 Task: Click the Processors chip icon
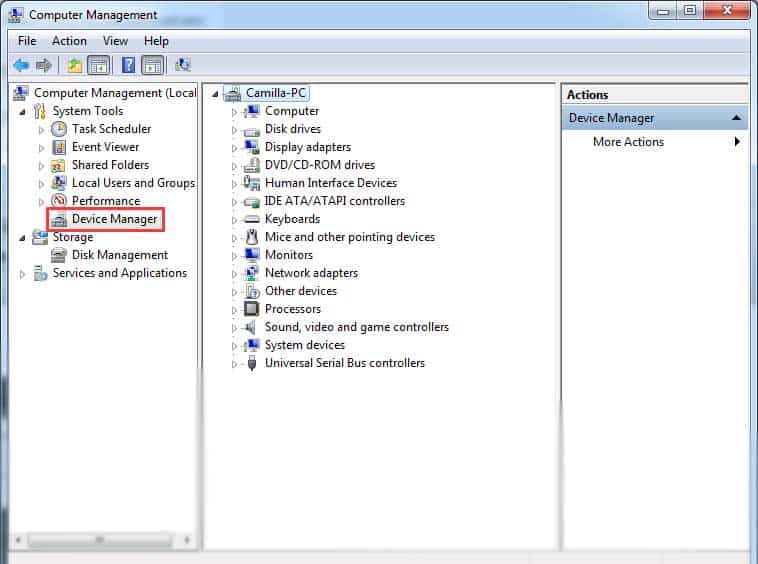(252, 309)
